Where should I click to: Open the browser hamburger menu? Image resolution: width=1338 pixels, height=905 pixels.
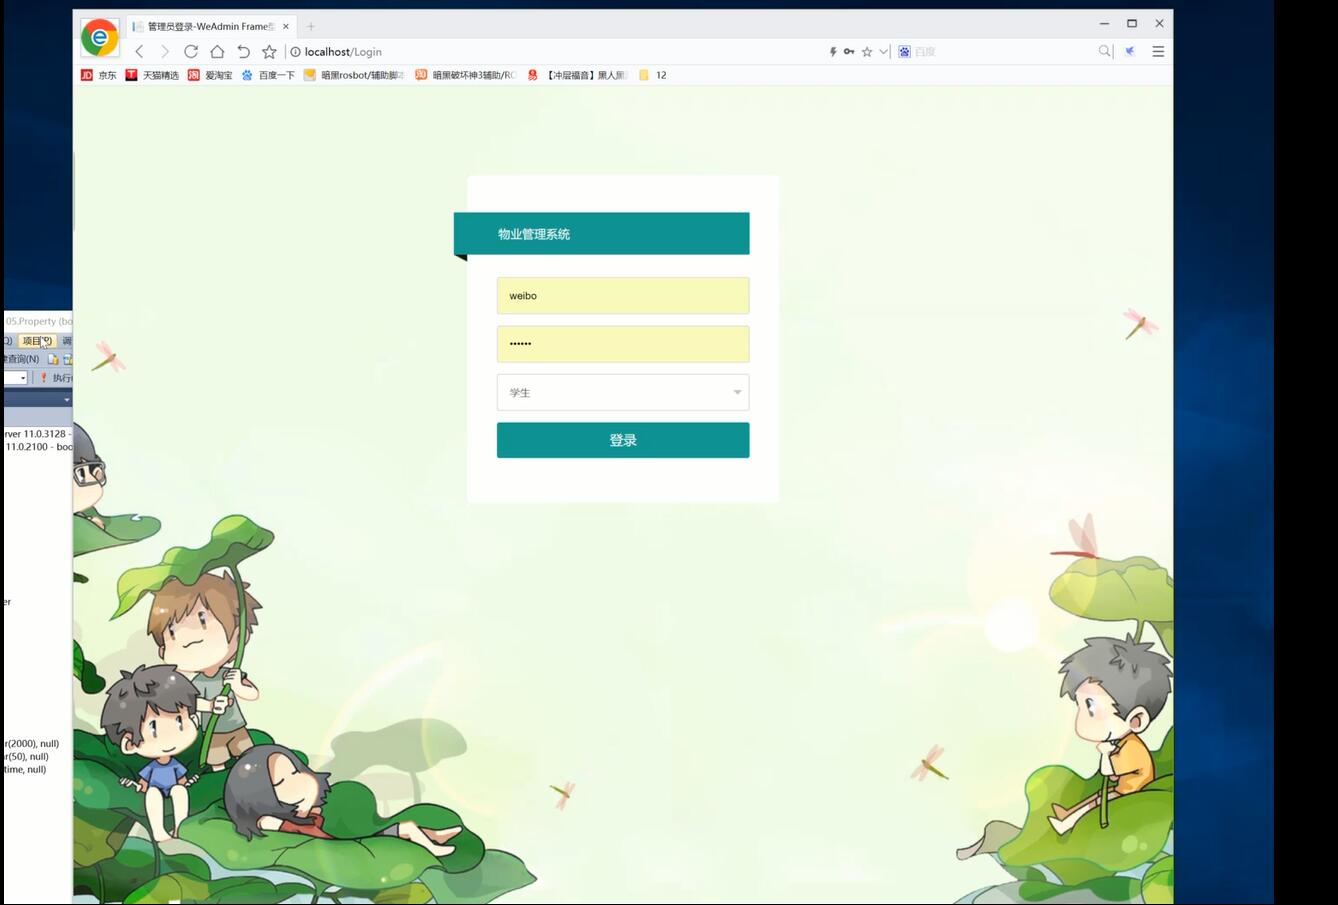click(x=1158, y=52)
